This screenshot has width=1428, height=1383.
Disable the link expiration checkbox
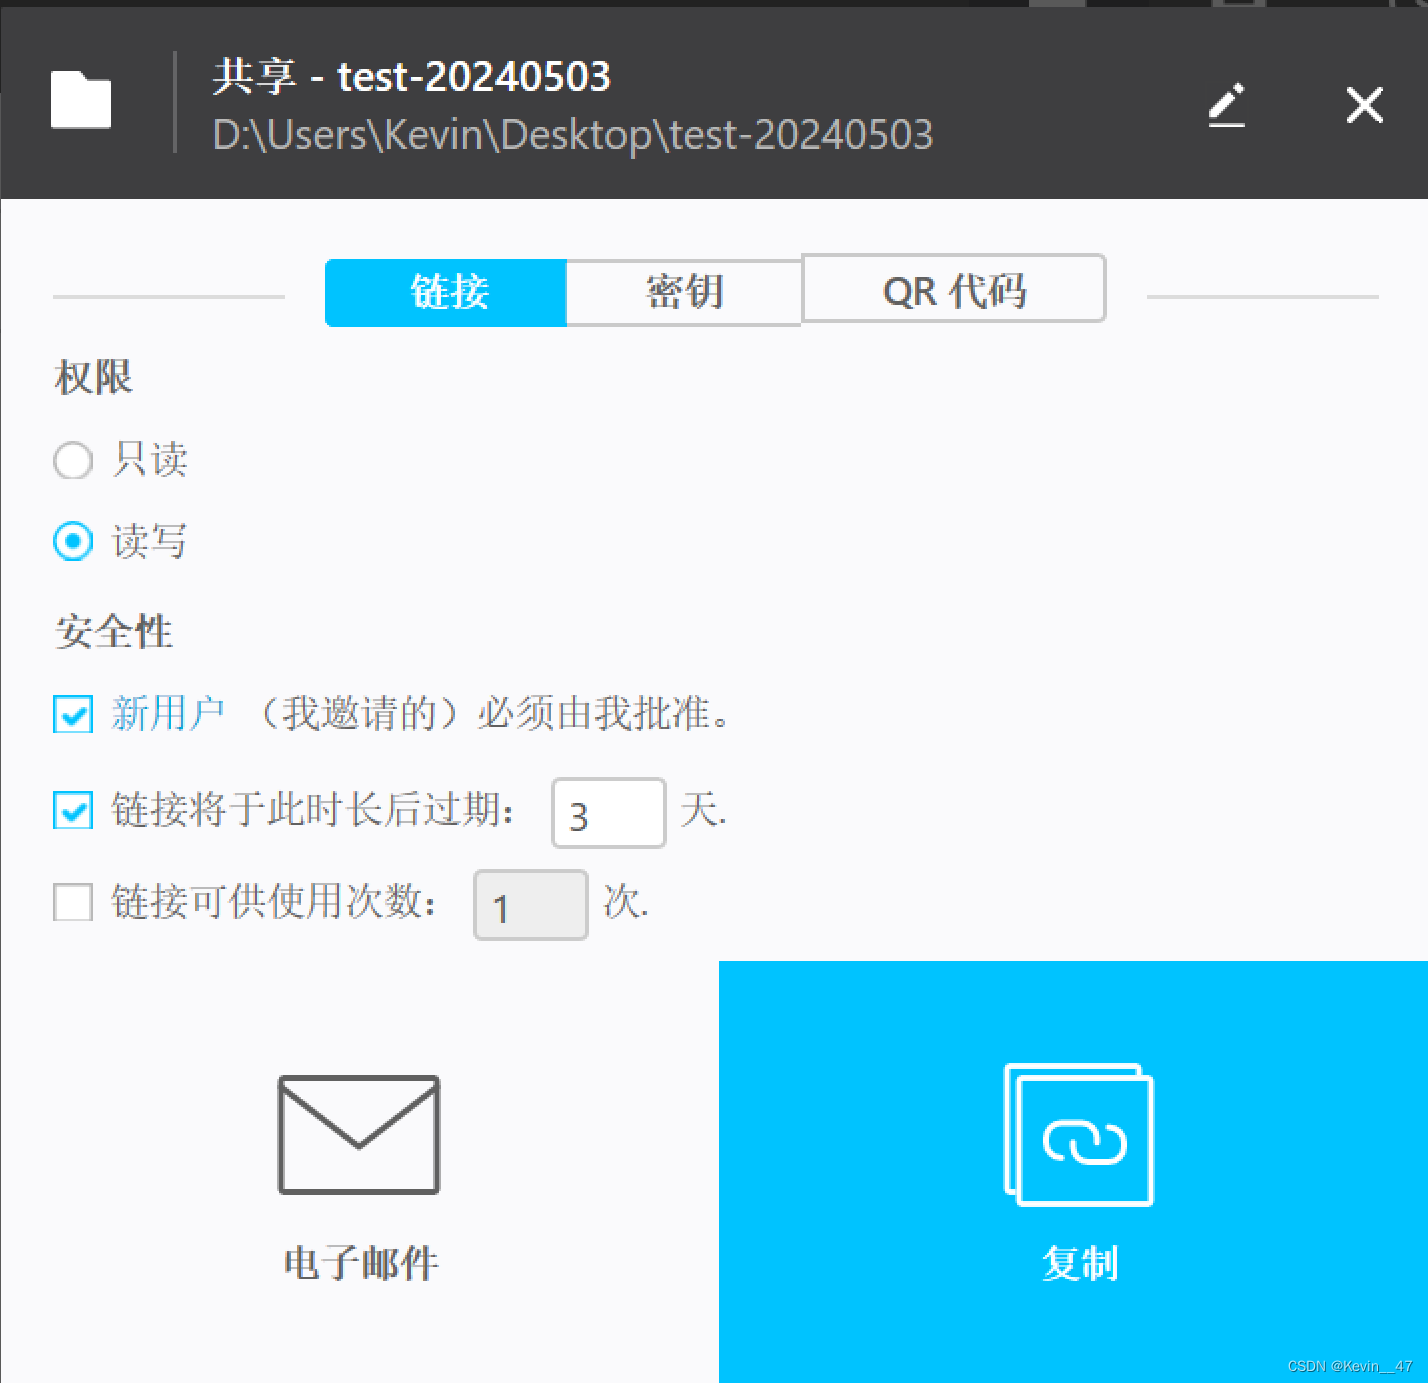(73, 810)
